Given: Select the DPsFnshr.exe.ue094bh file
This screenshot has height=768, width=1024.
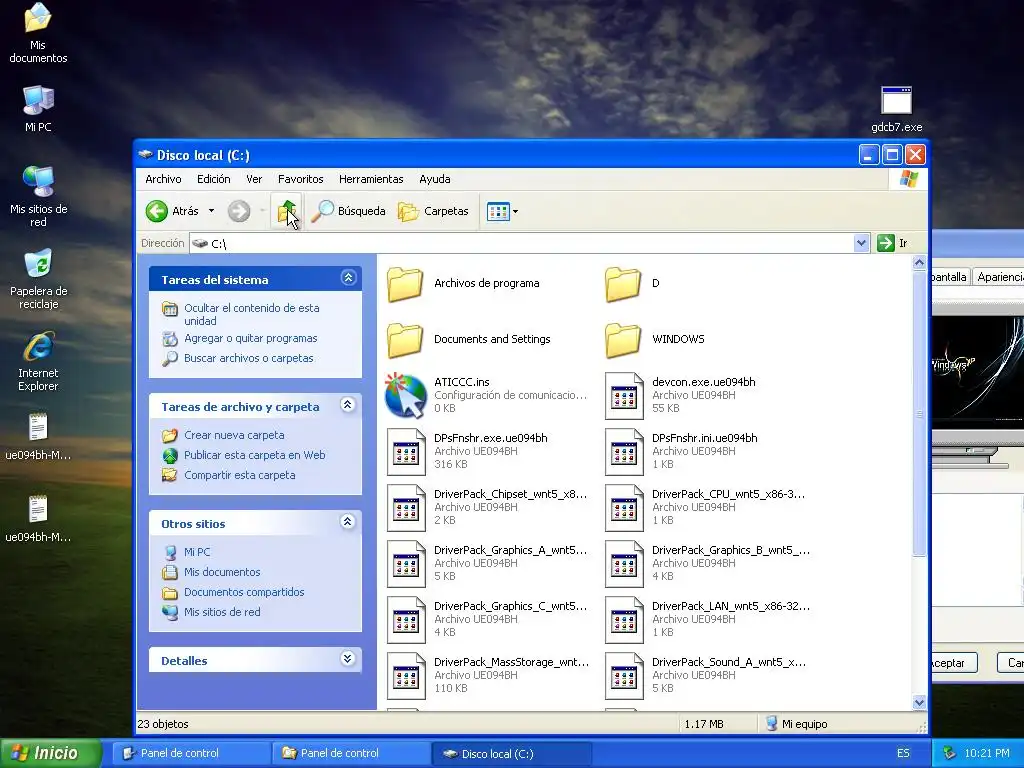Looking at the screenshot, I should (x=466, y=451).
